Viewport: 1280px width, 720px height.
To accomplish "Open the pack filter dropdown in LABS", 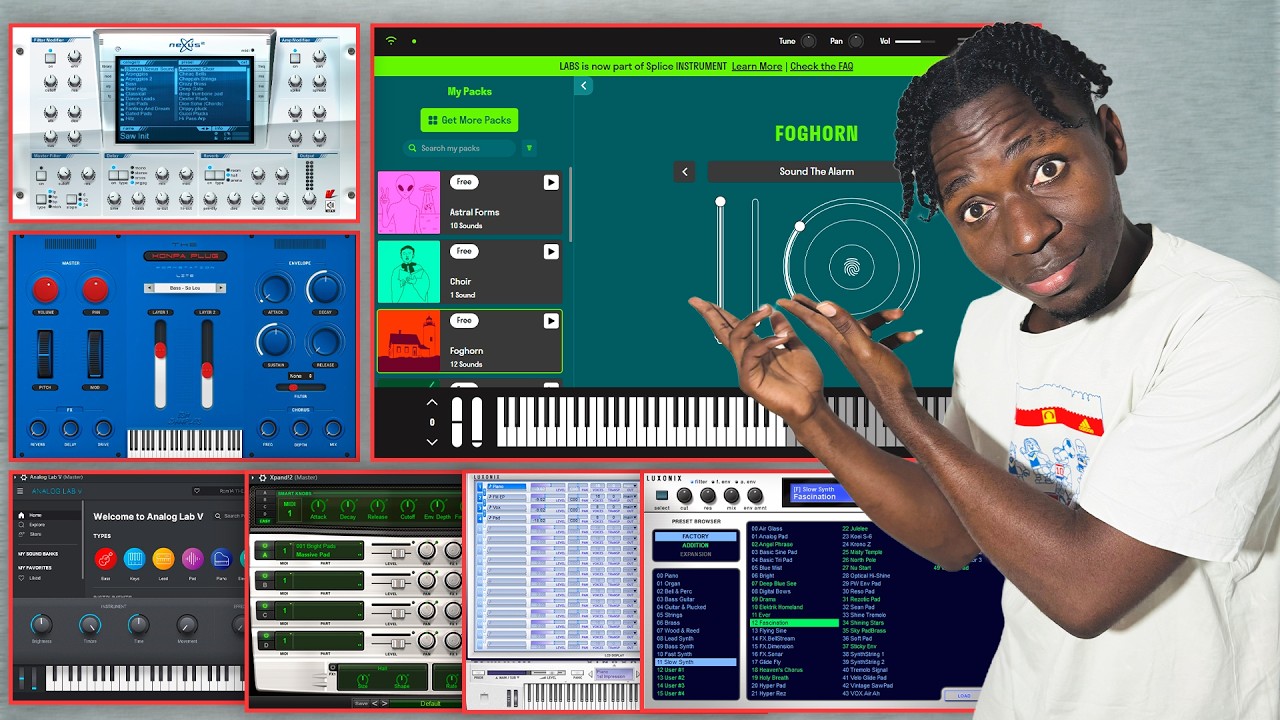I will 529,148.
